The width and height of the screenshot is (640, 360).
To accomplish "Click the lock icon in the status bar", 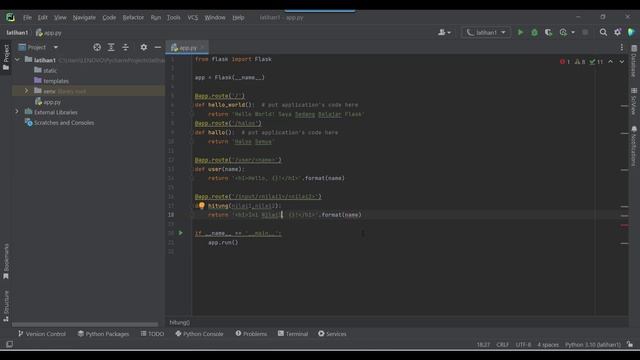I will tap(630, 344).
